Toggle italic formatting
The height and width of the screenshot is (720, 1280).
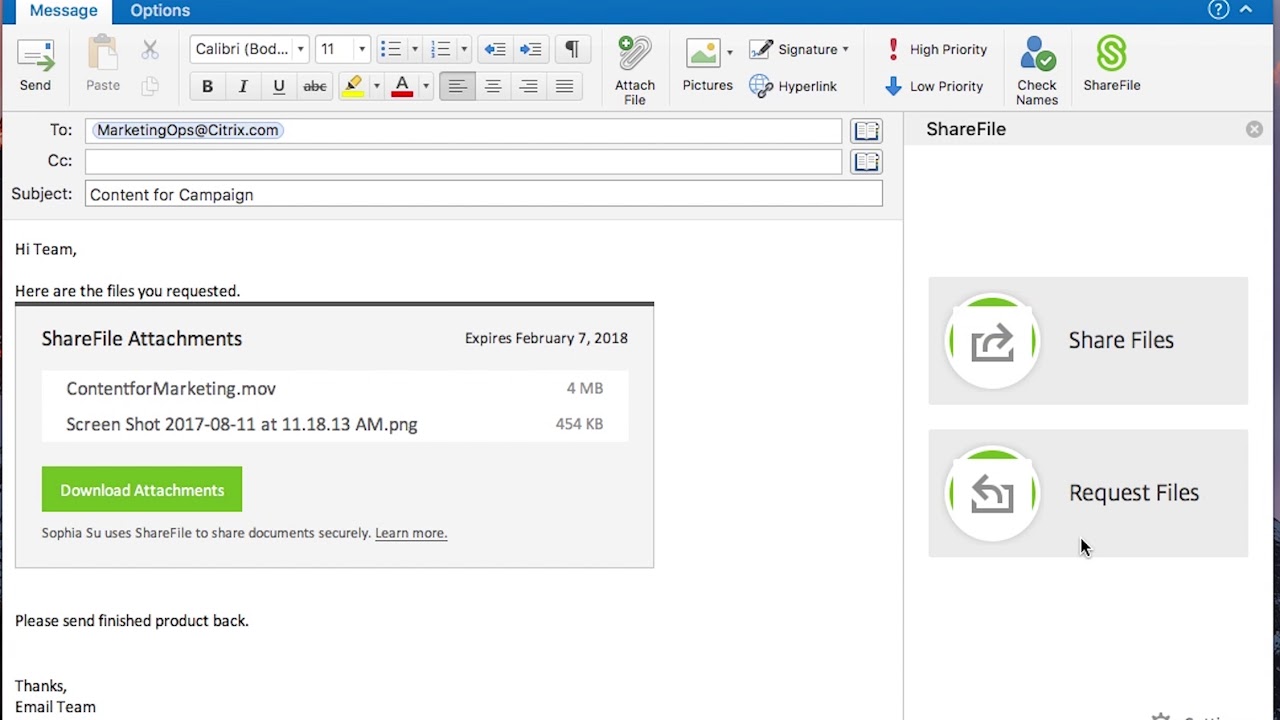pyautogui.click(x=243, y=86)
